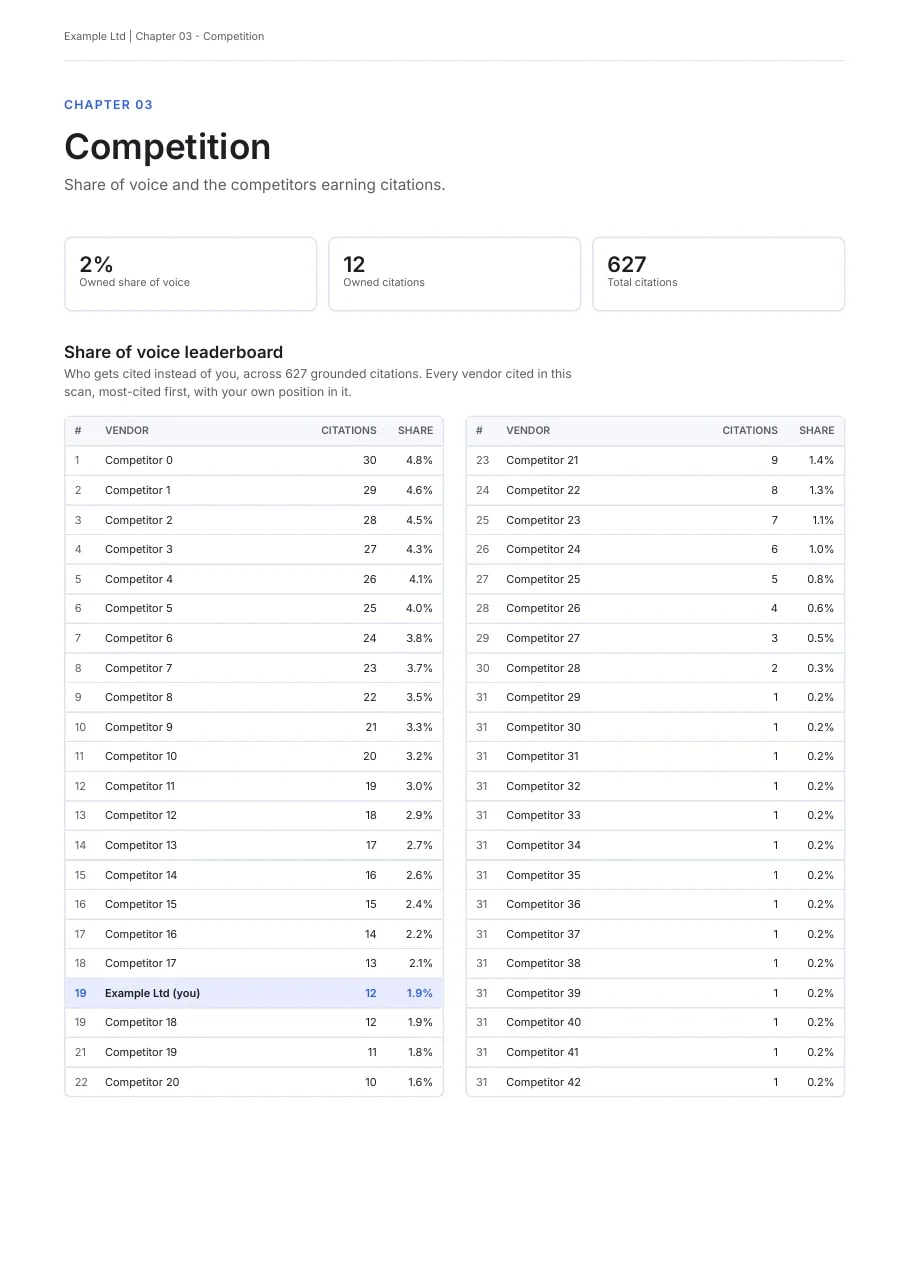This screenshot has height=1287, width=910.
Task: Click 'Competitor 2' vendor name
Action: click(138, 520)
